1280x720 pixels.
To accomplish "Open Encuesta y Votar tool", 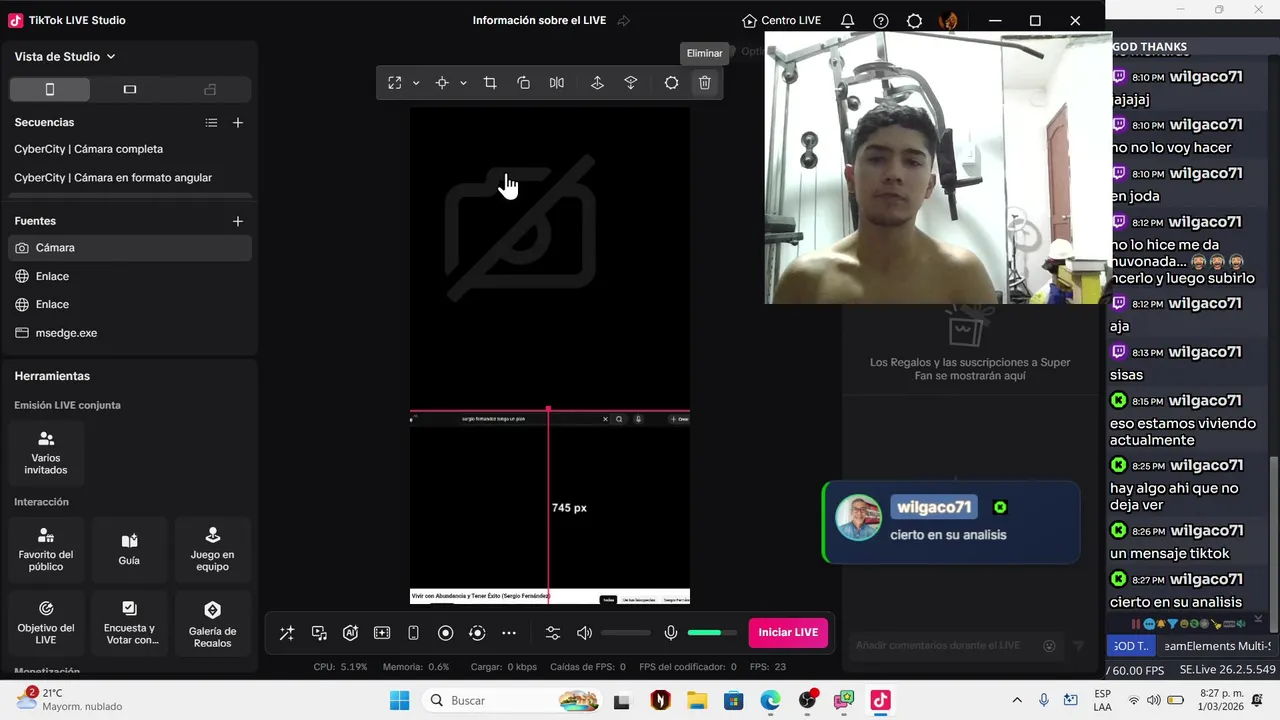I will coord(129,622).
